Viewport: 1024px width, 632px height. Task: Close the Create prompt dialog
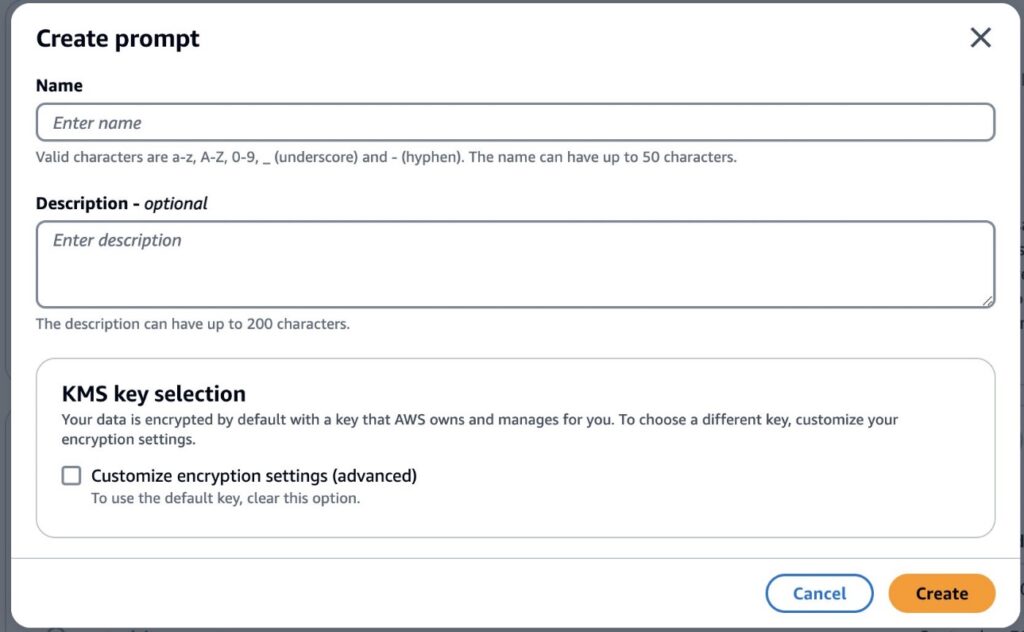[981, 38]
